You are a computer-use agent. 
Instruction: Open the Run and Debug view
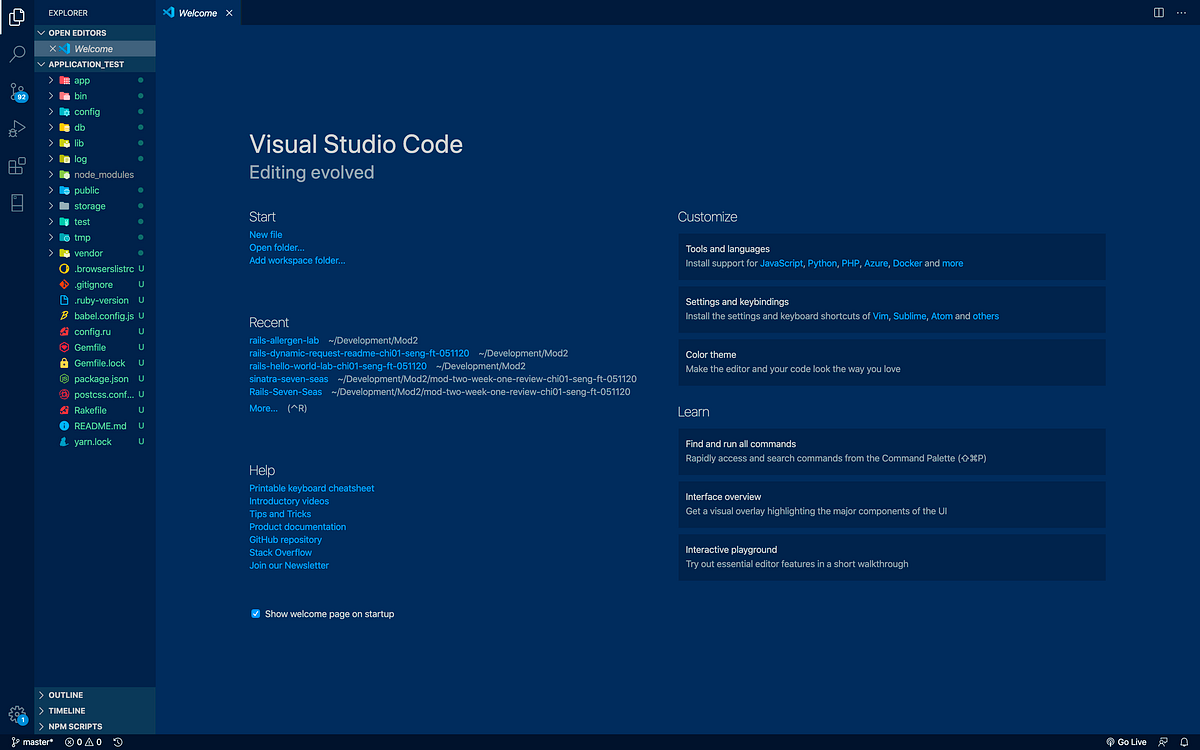pyautogui.click(x=17, y=129)
